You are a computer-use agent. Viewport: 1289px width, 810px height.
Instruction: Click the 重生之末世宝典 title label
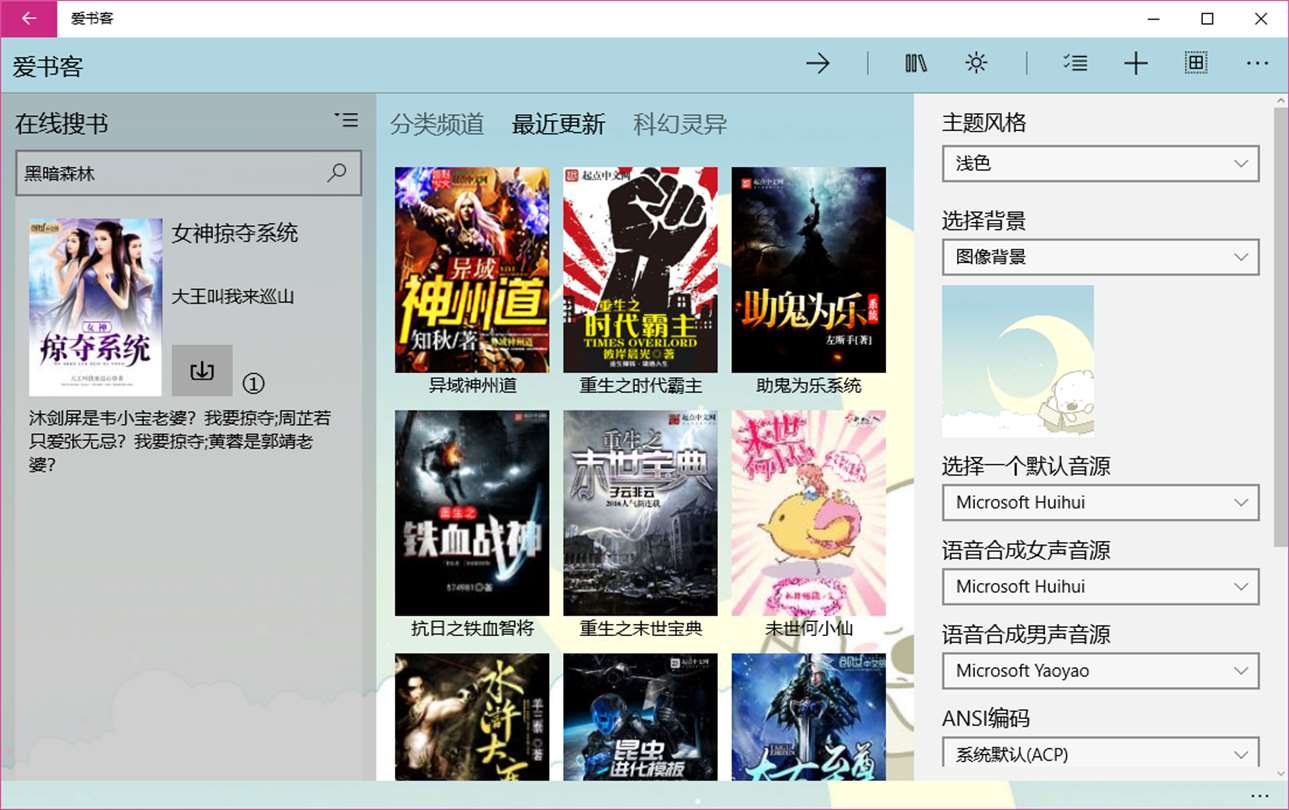(641, 628)
